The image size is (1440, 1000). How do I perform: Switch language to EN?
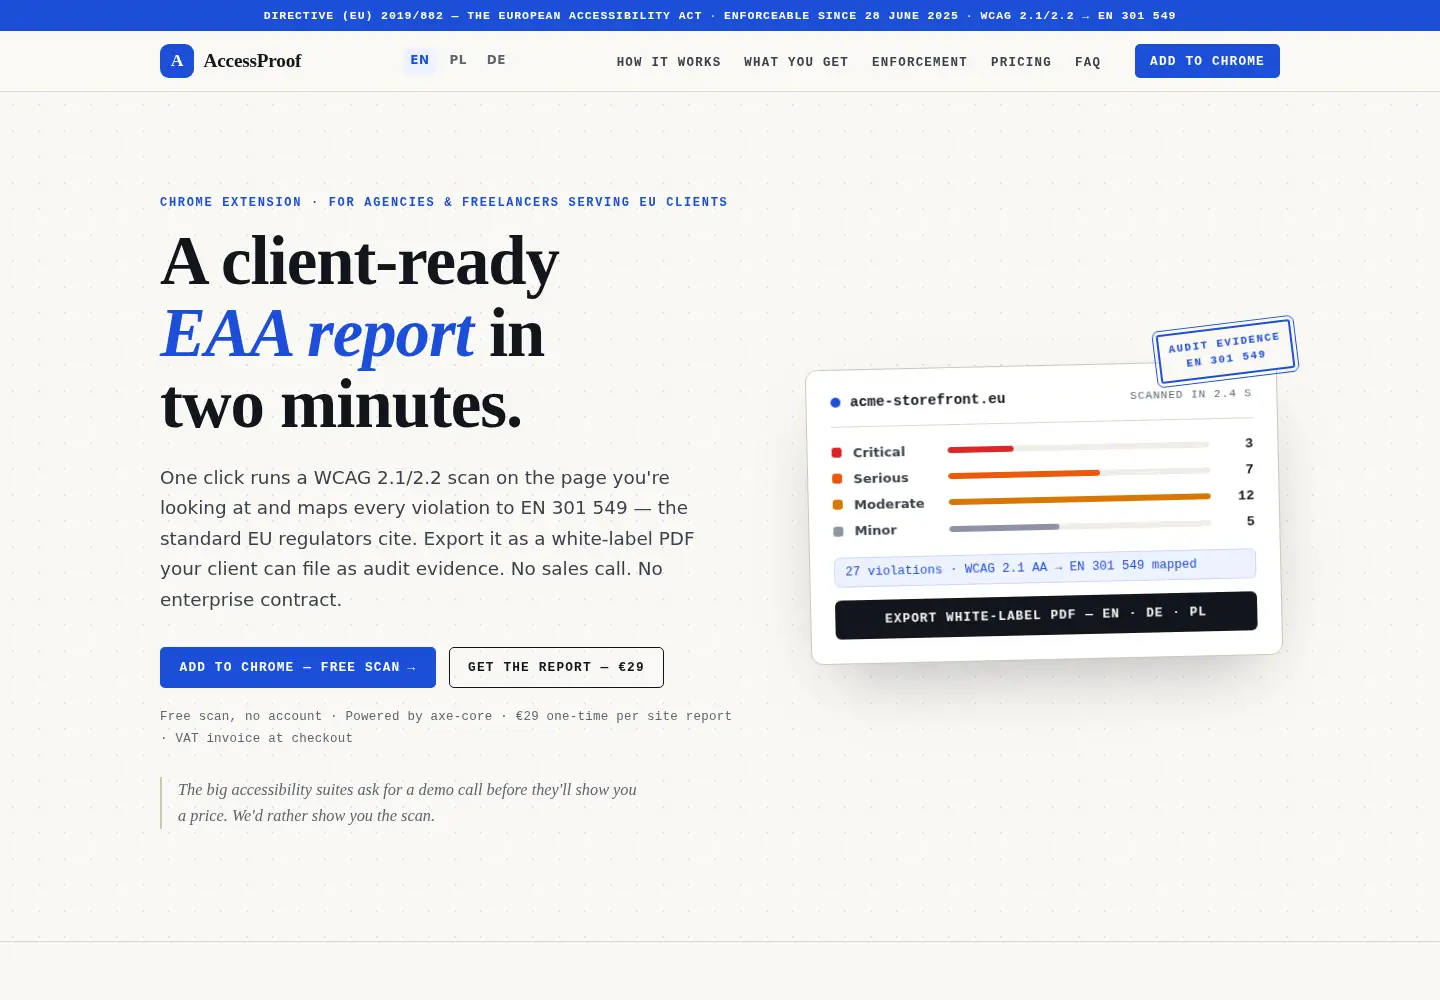[x=420, y=60]
